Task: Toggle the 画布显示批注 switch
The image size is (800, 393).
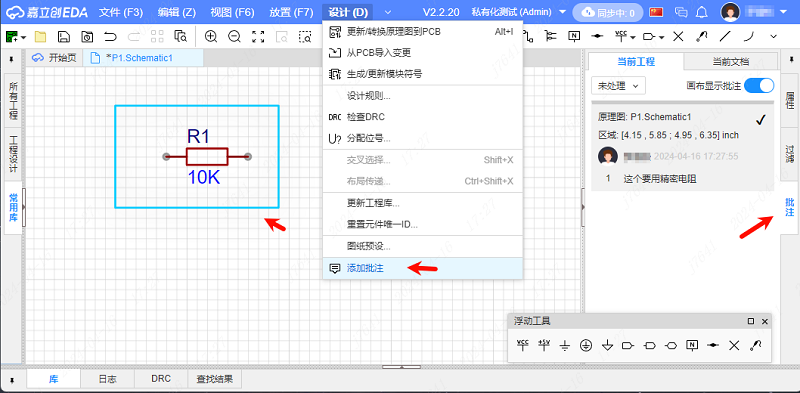Action: (x=759, y=86)
